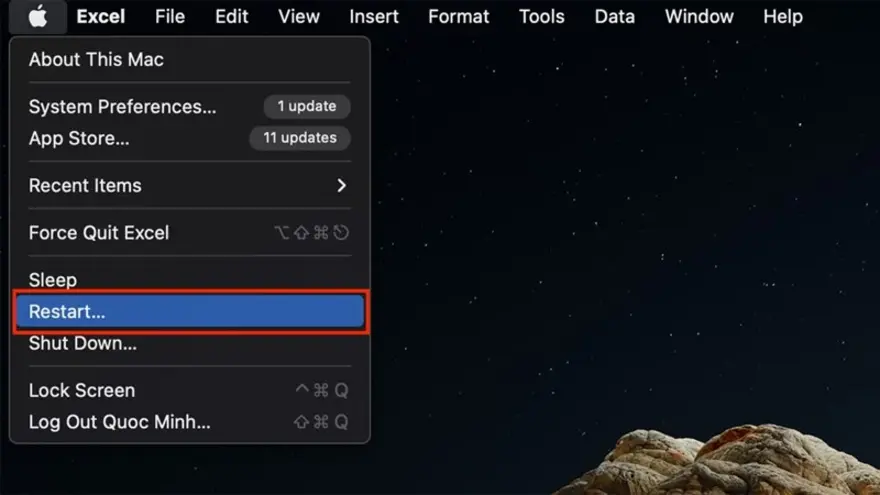
Task: Open the Apple logo menu
Action: coord(38,17)
